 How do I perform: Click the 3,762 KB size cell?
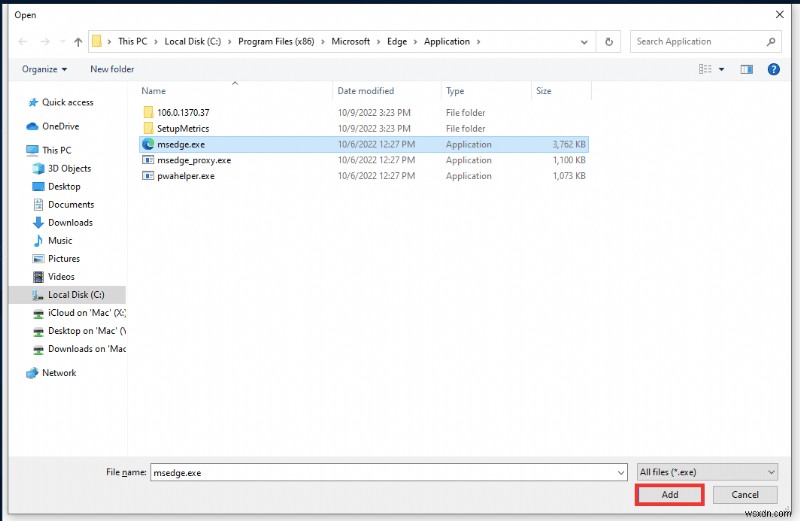pos(569,144)
